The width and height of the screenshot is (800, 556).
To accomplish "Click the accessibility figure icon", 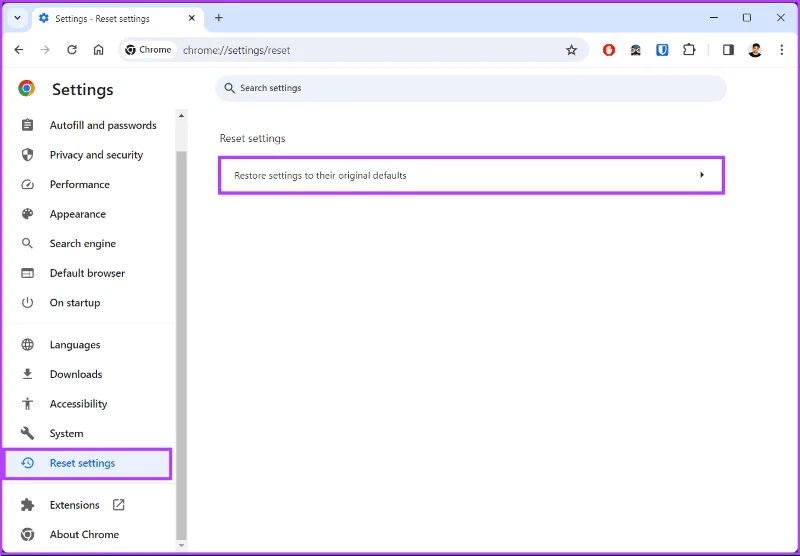I will (28, 404).
